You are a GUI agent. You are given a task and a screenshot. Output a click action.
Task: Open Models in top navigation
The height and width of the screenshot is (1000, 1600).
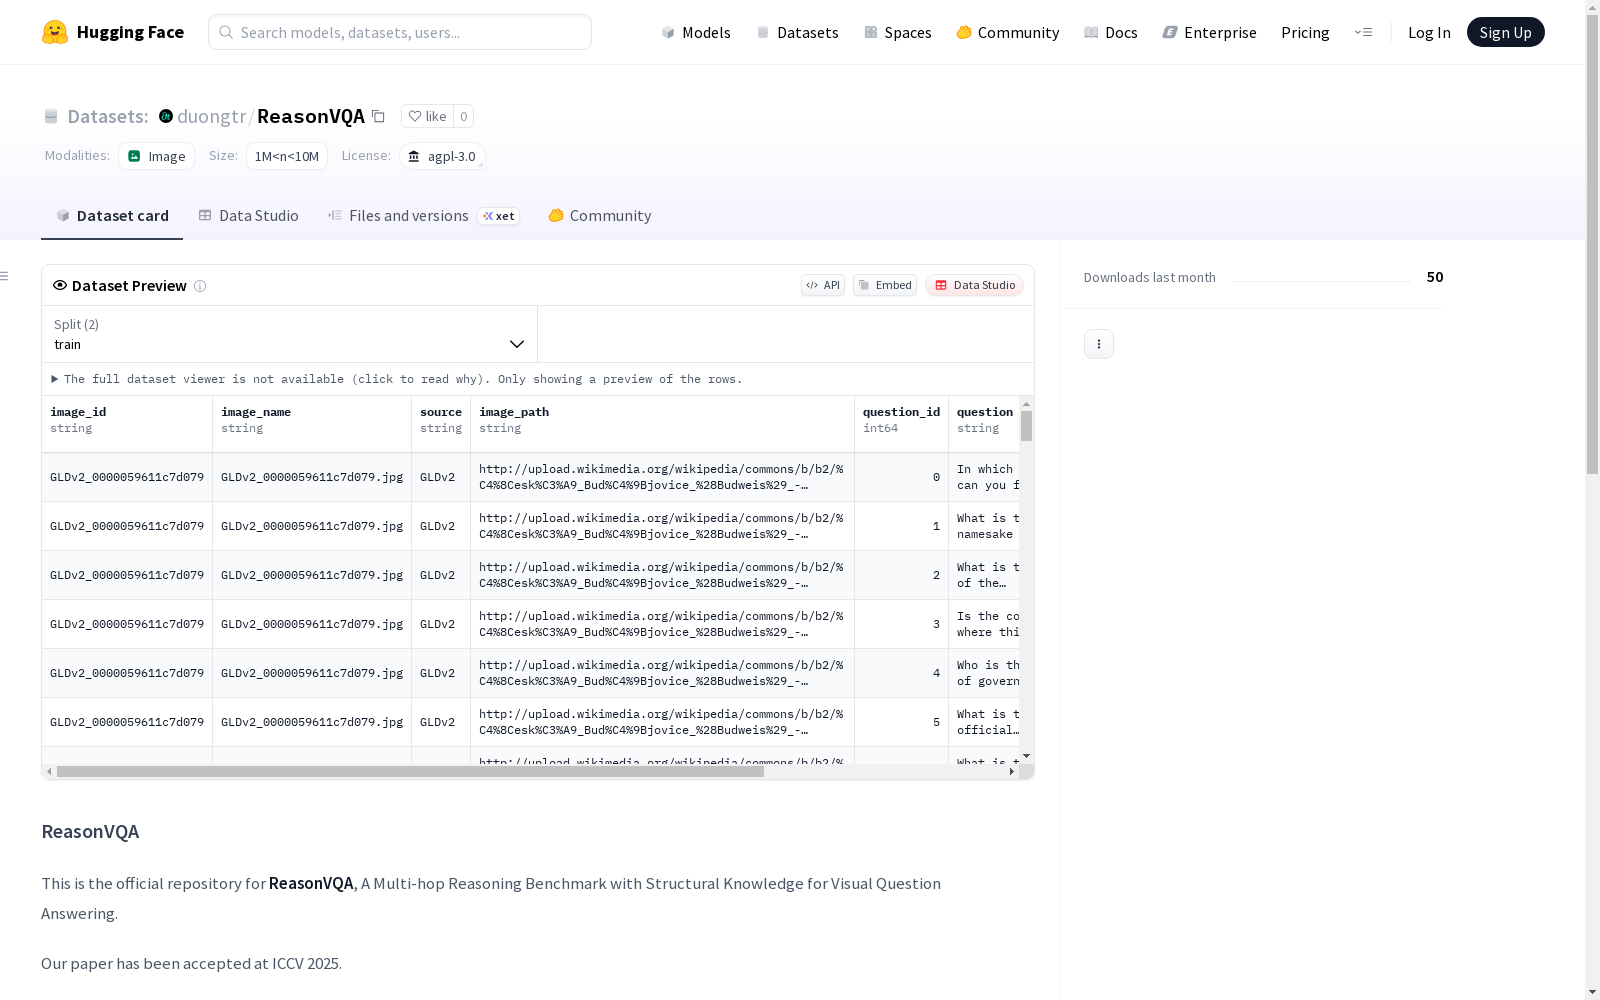click(696, 32)
